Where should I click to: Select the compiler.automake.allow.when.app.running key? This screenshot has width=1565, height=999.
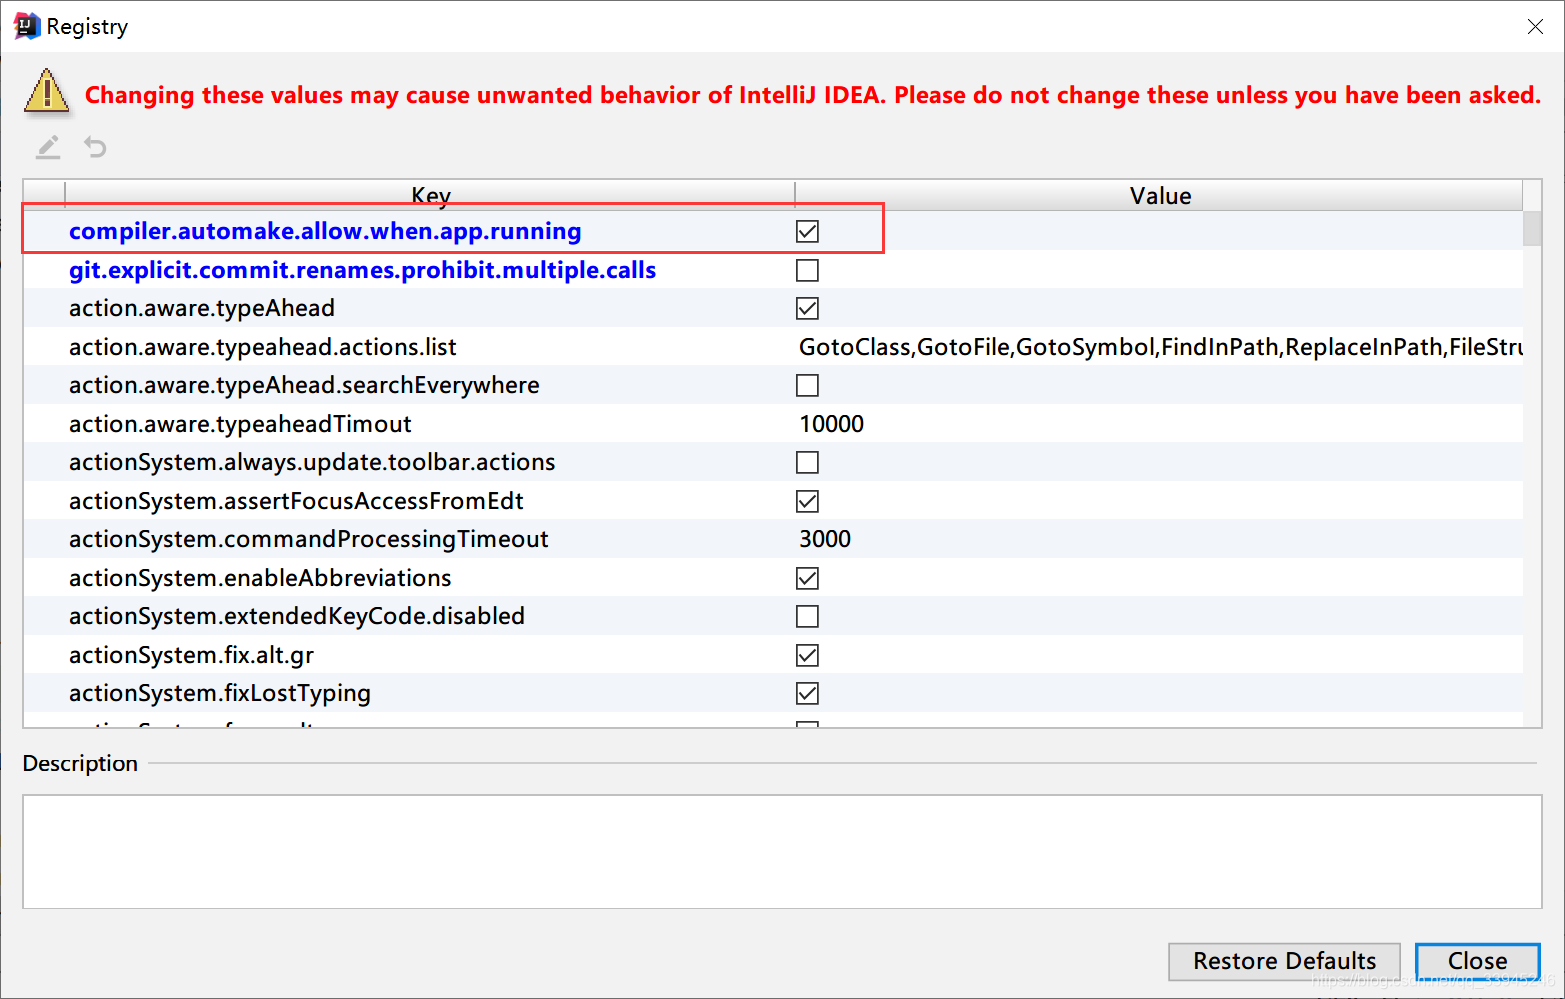(325, 231)
